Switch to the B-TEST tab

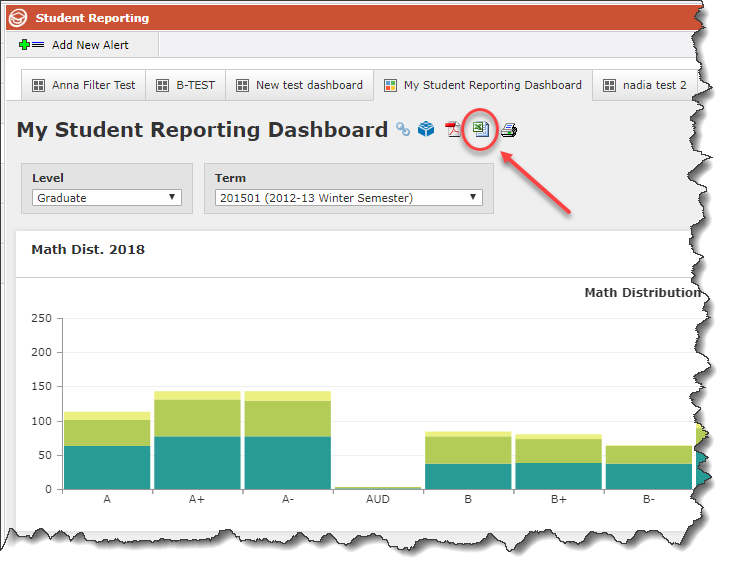tap(185, 85)
